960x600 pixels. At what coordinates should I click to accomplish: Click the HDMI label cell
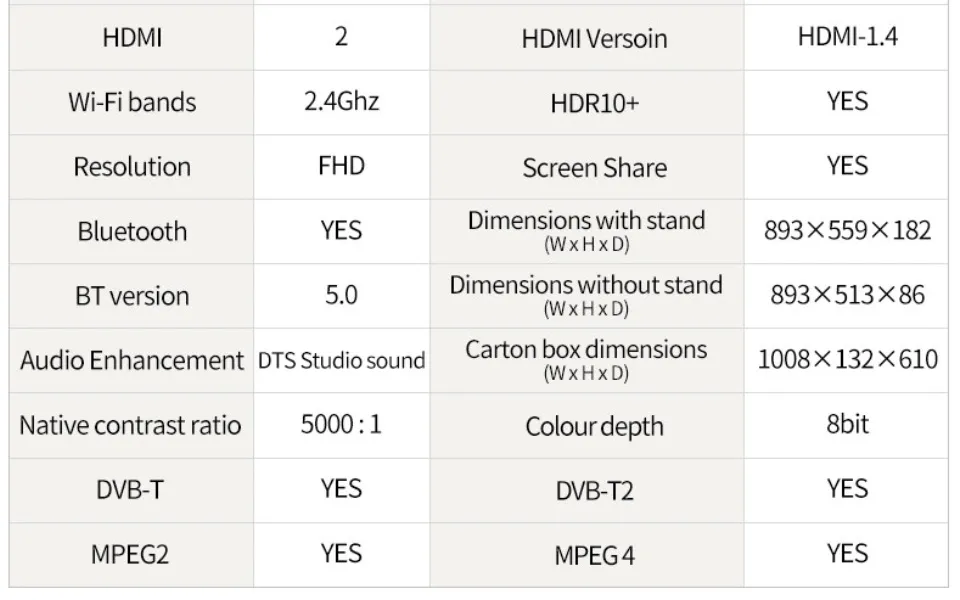coord(132,38)
